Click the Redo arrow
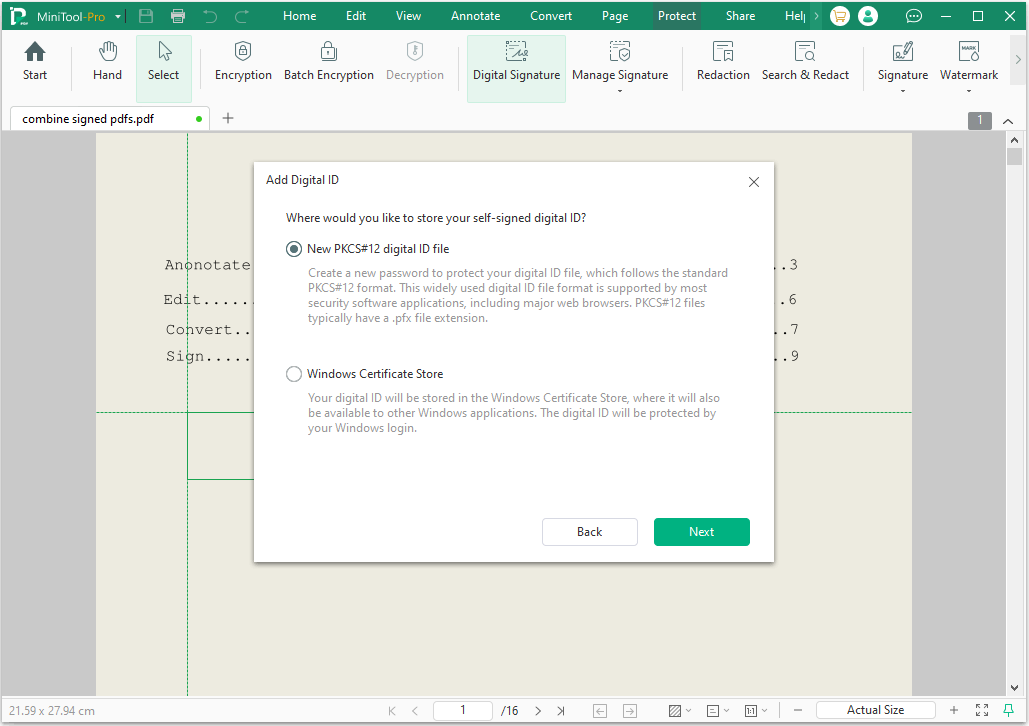 coord(242,16)
